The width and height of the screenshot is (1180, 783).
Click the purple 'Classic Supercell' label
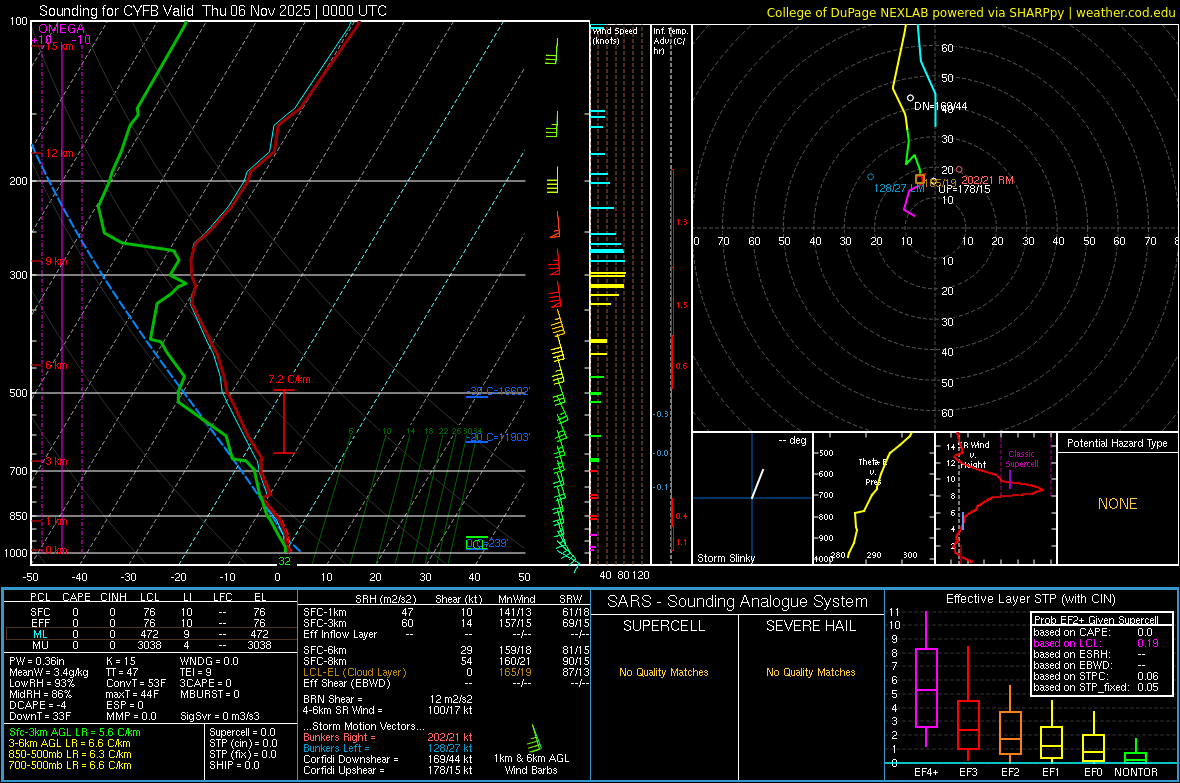click(1022, 459)
